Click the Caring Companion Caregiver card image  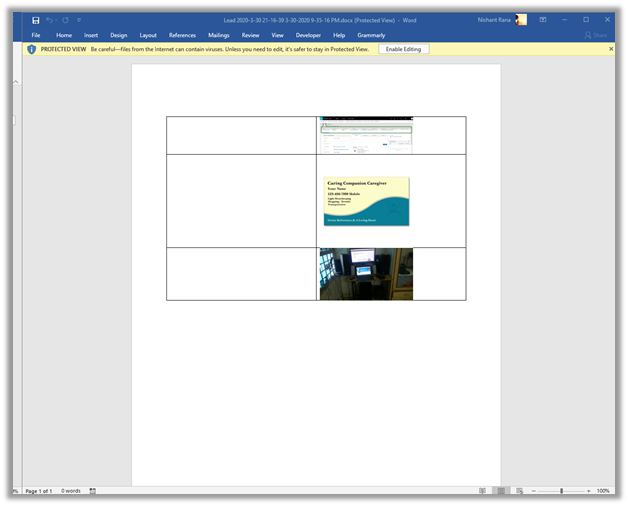click(366, 201)
